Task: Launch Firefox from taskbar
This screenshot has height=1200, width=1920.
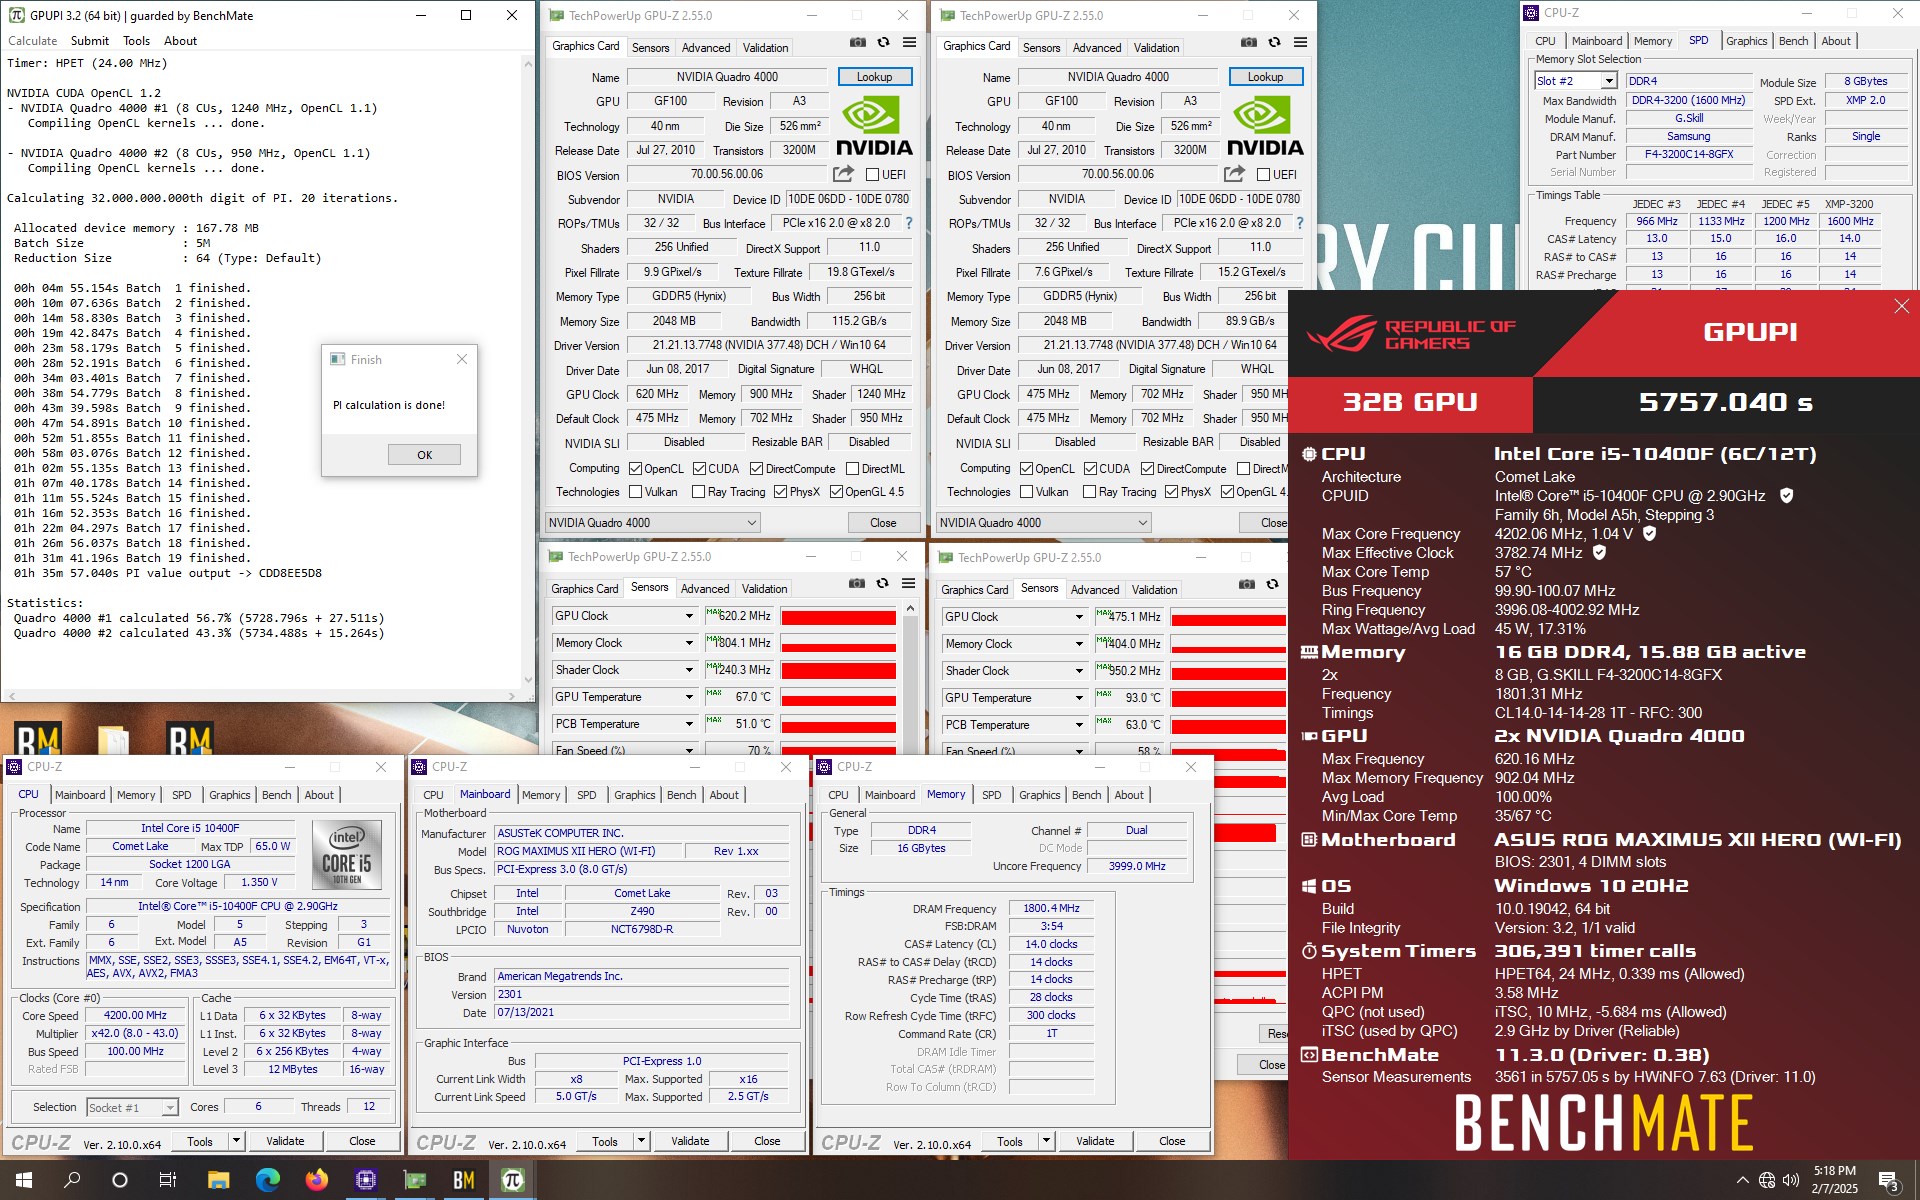Action: [x=316, y=1180]
